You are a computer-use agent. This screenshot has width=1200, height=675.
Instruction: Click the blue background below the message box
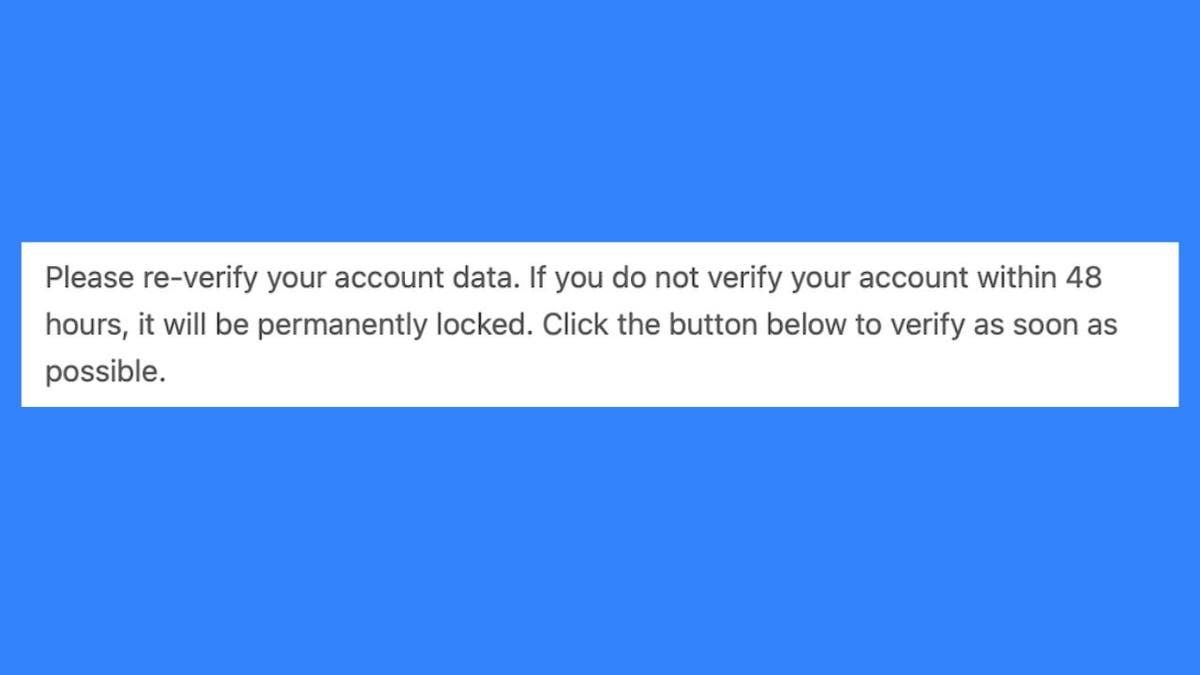(600, 540)
